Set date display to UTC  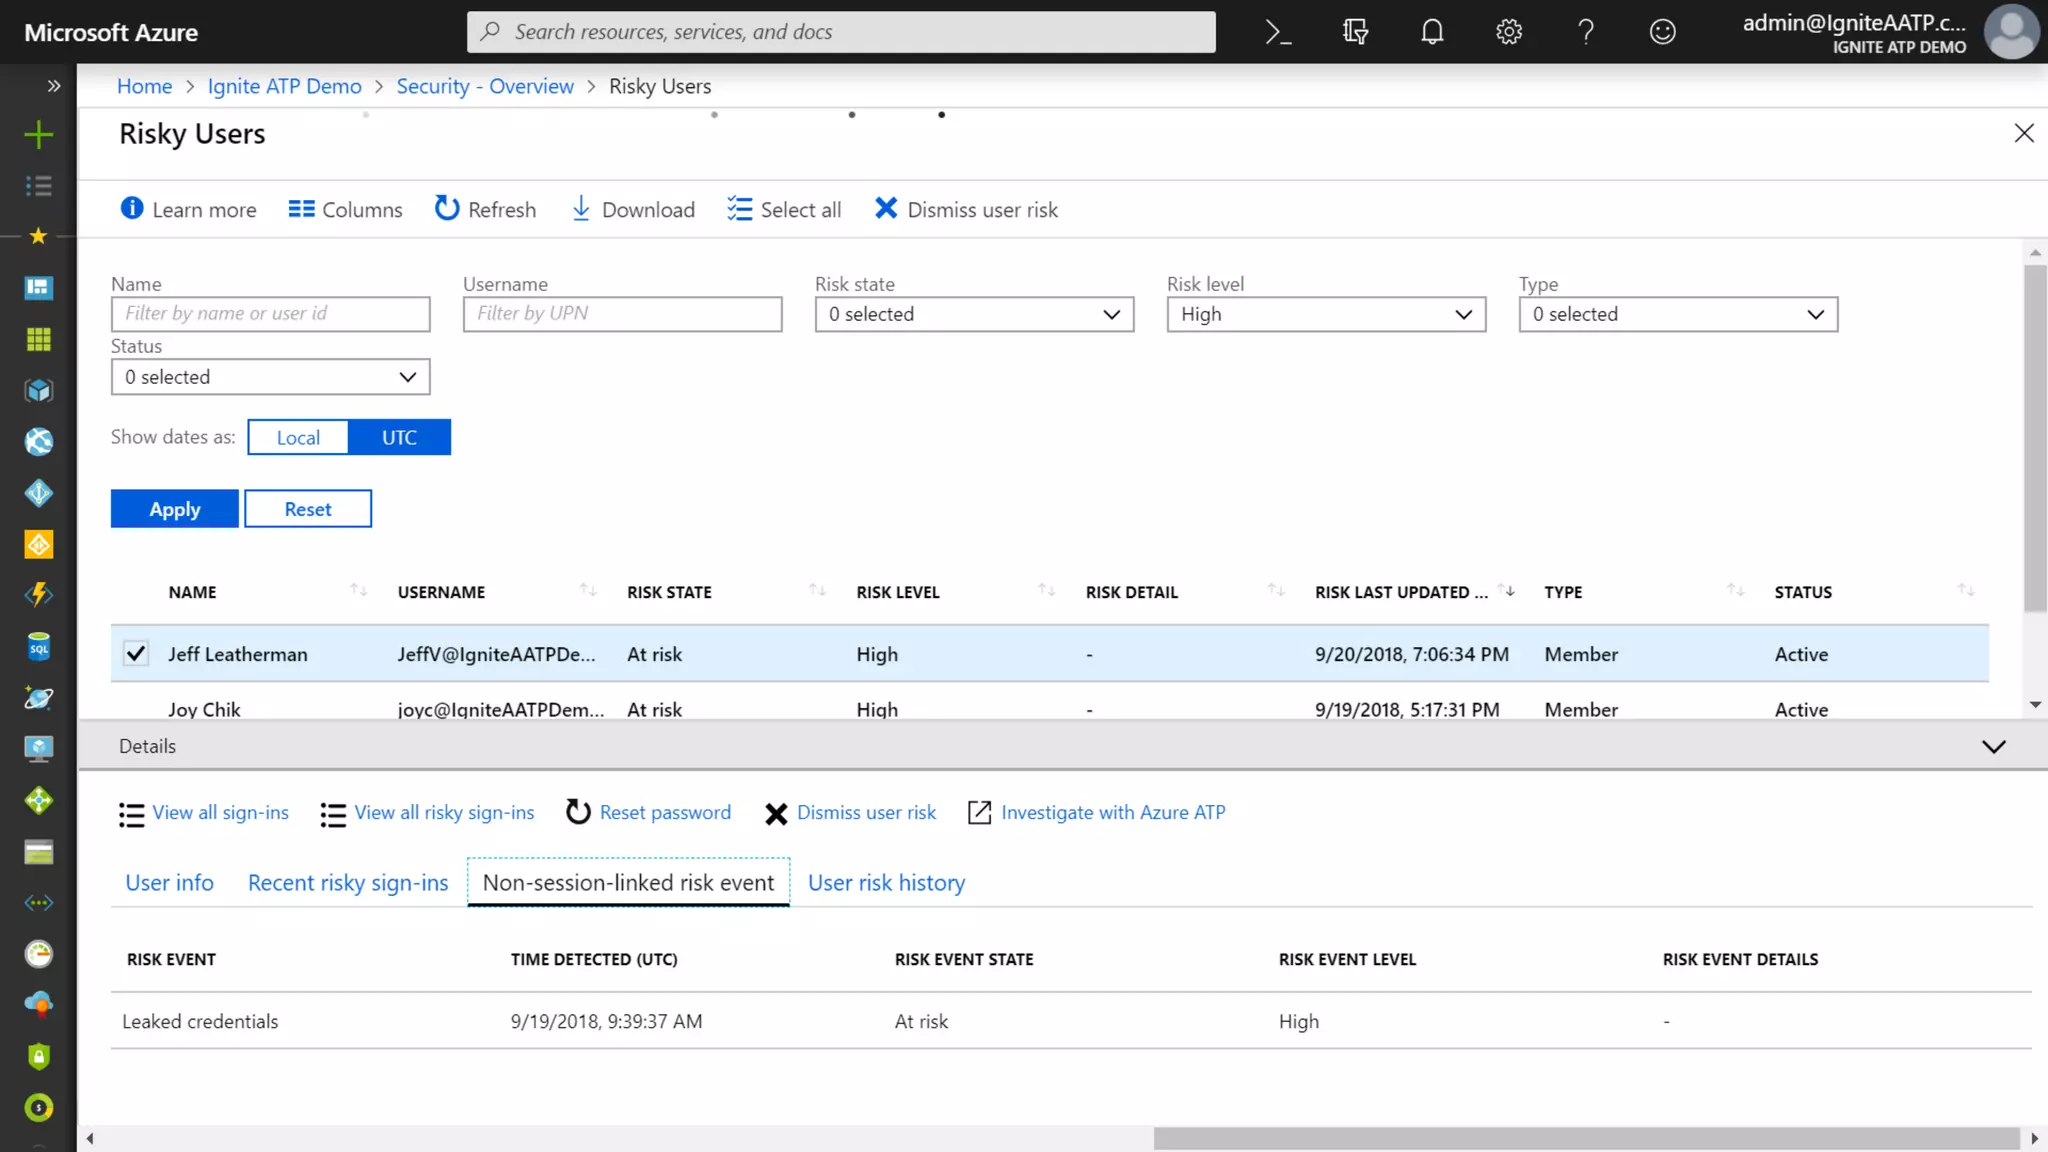[x=399, y=437]
